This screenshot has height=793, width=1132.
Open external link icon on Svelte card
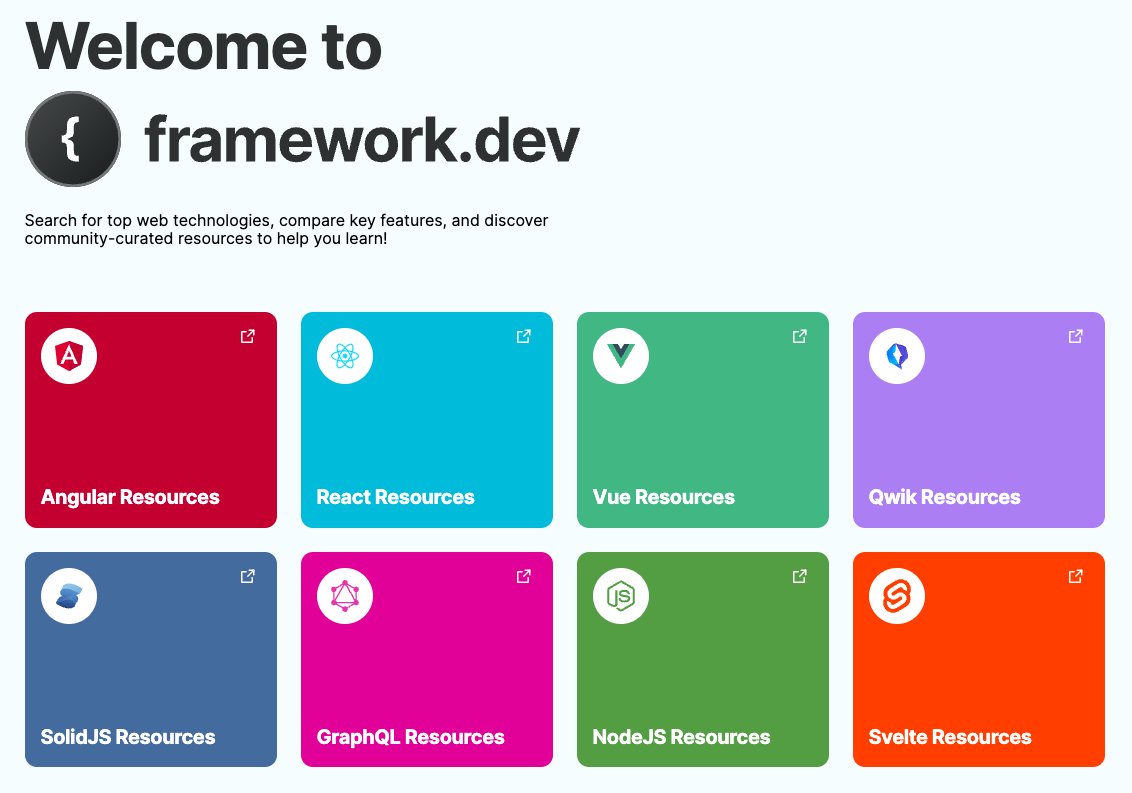1075,576
